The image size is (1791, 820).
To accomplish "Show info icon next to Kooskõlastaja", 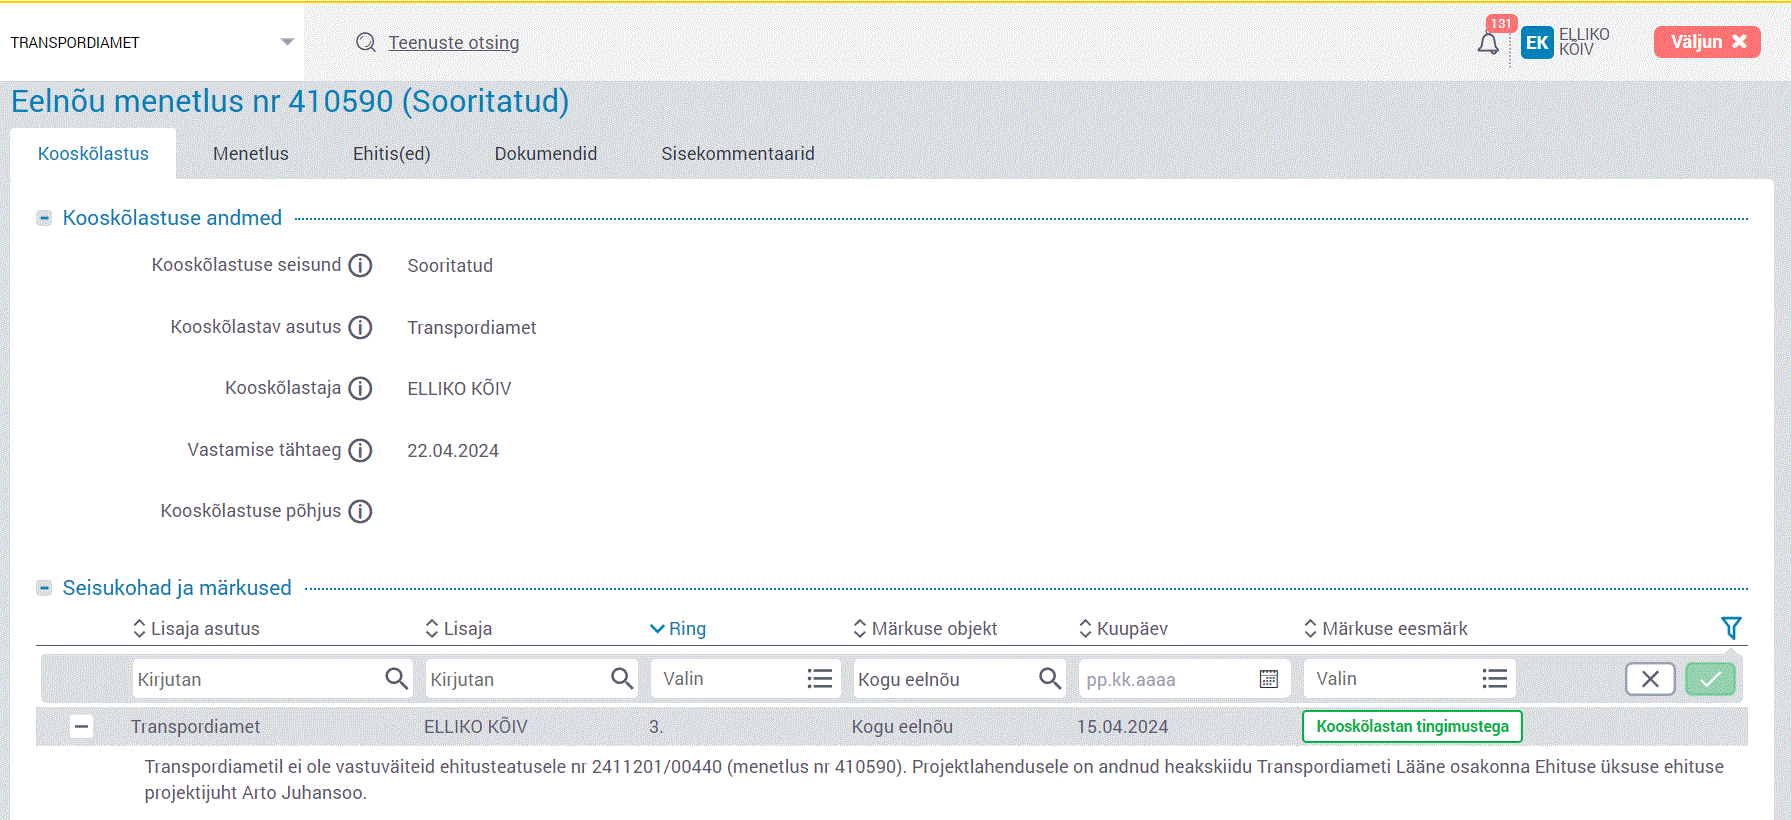I will click(360, 388).
